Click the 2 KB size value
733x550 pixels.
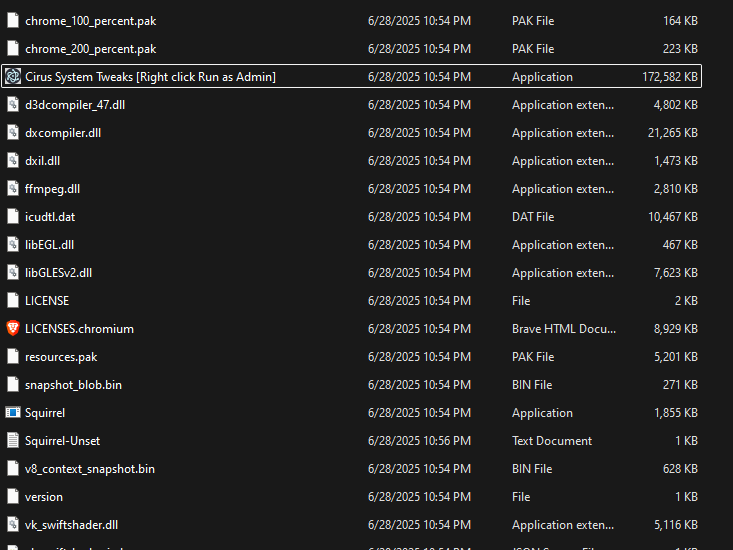[686, 301]
